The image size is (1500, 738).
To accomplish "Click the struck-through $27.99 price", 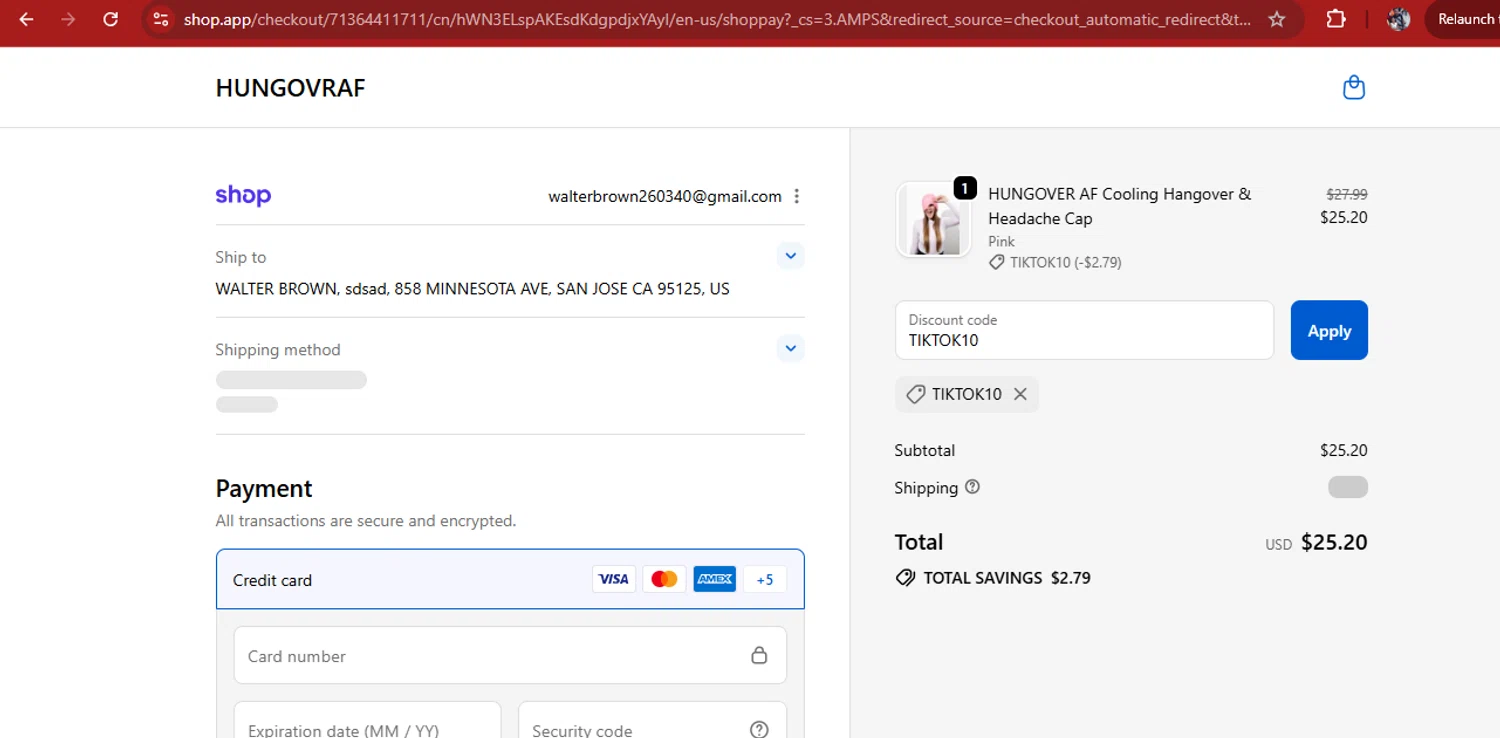I will pos(1347,194).
